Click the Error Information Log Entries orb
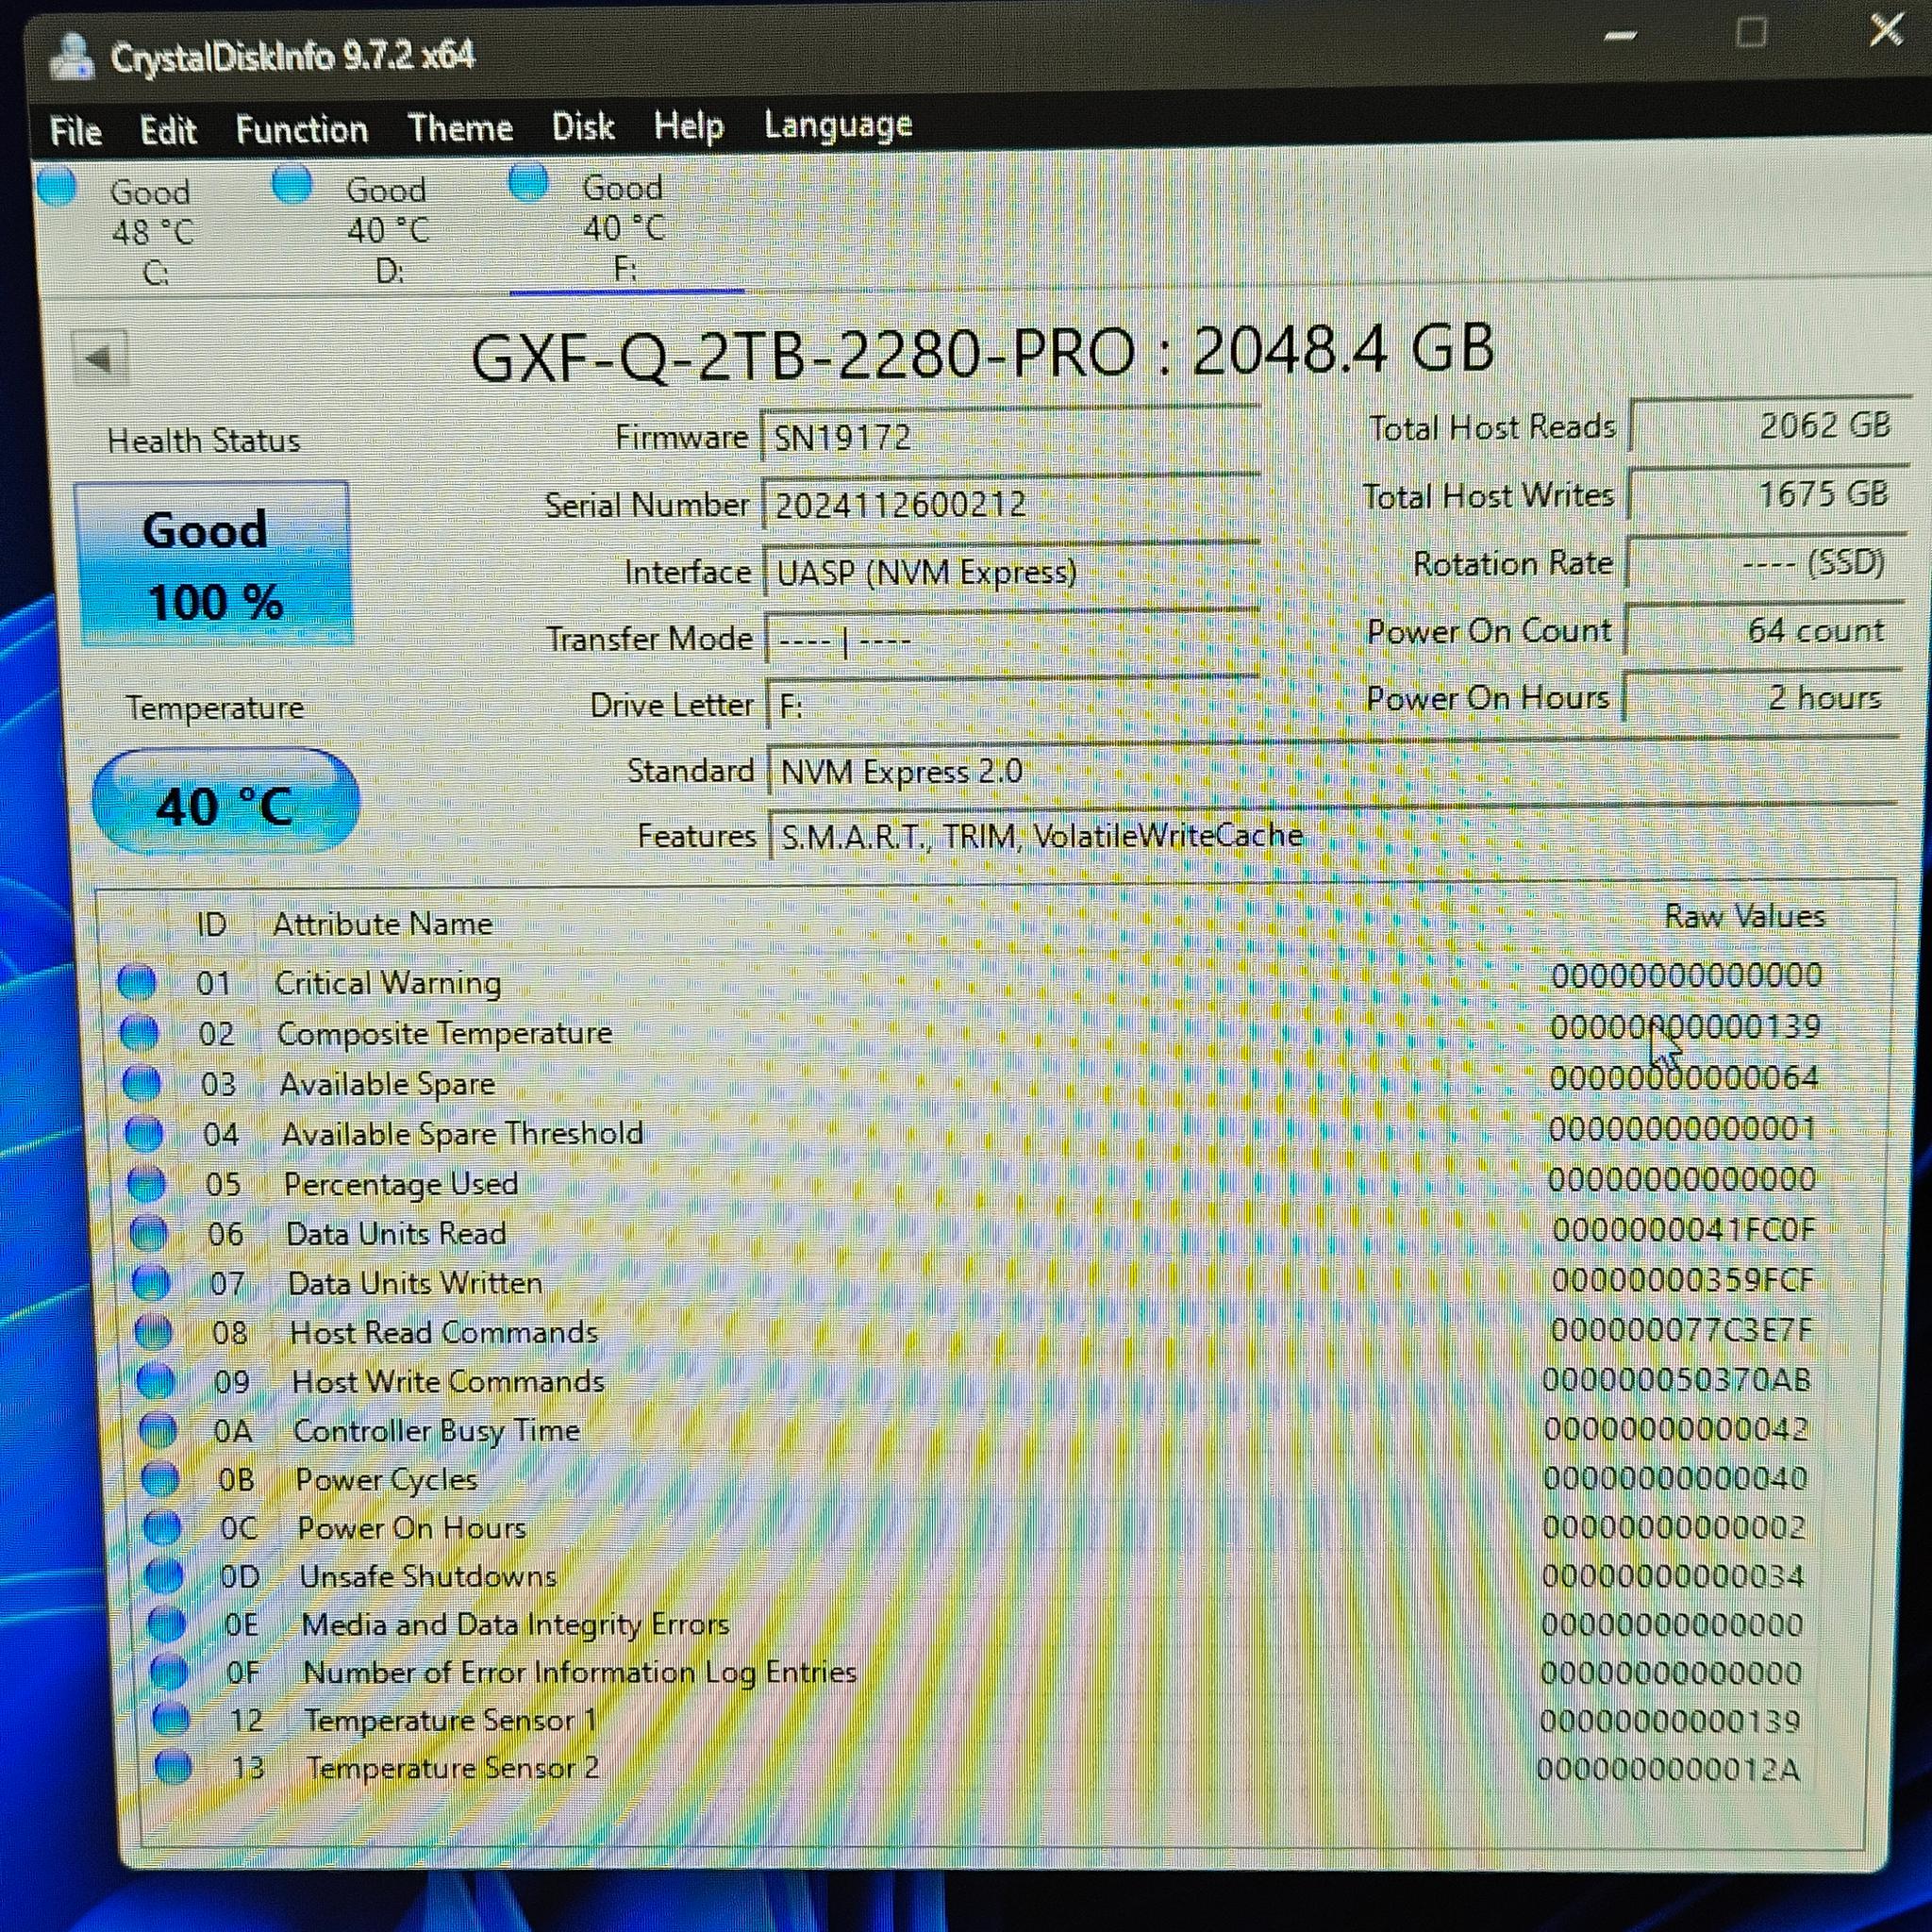The image size is (1932, 1932). tap(168, 1671)
